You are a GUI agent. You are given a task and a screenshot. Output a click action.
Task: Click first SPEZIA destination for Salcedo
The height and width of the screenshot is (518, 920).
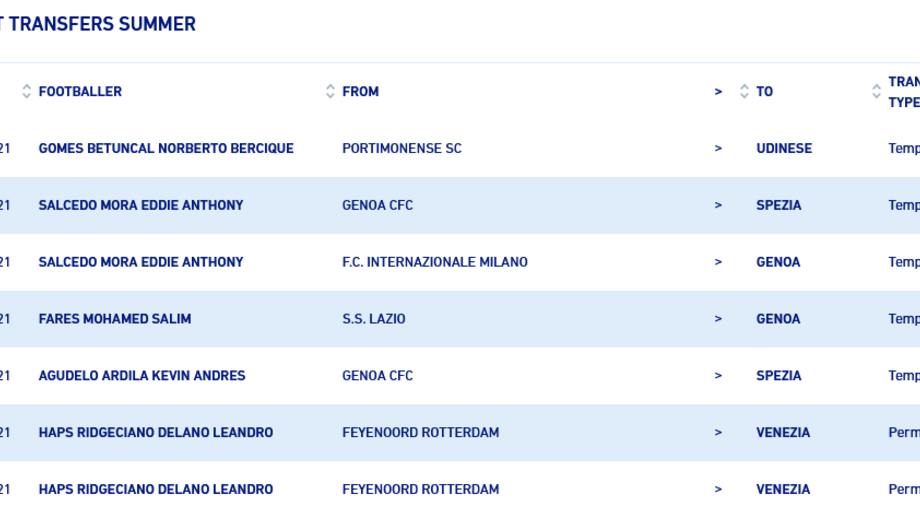[779, 205]
